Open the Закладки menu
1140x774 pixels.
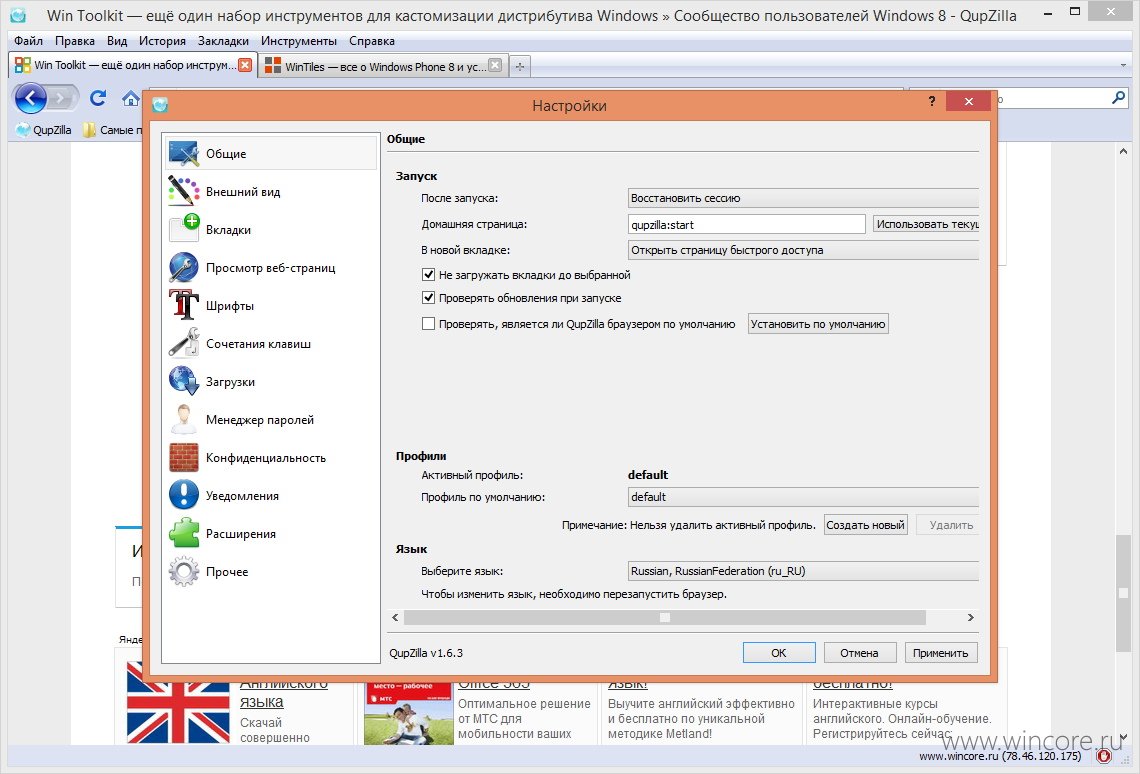tap(223, 41)
